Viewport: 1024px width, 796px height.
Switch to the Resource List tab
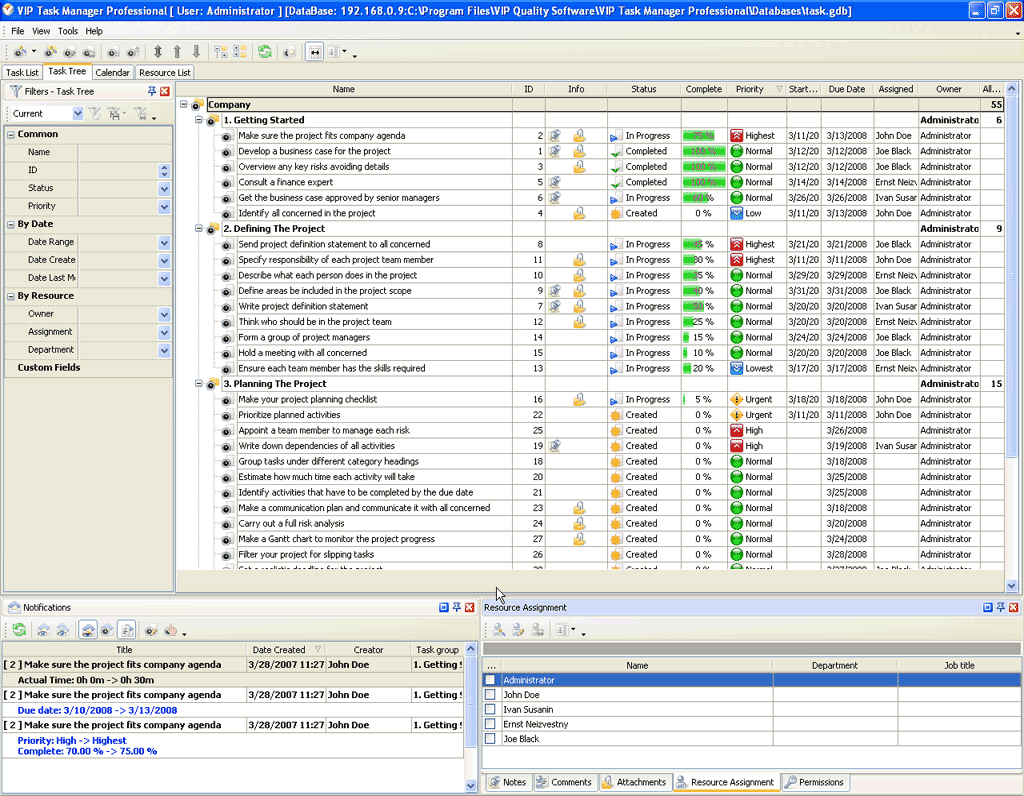(165, 72)
